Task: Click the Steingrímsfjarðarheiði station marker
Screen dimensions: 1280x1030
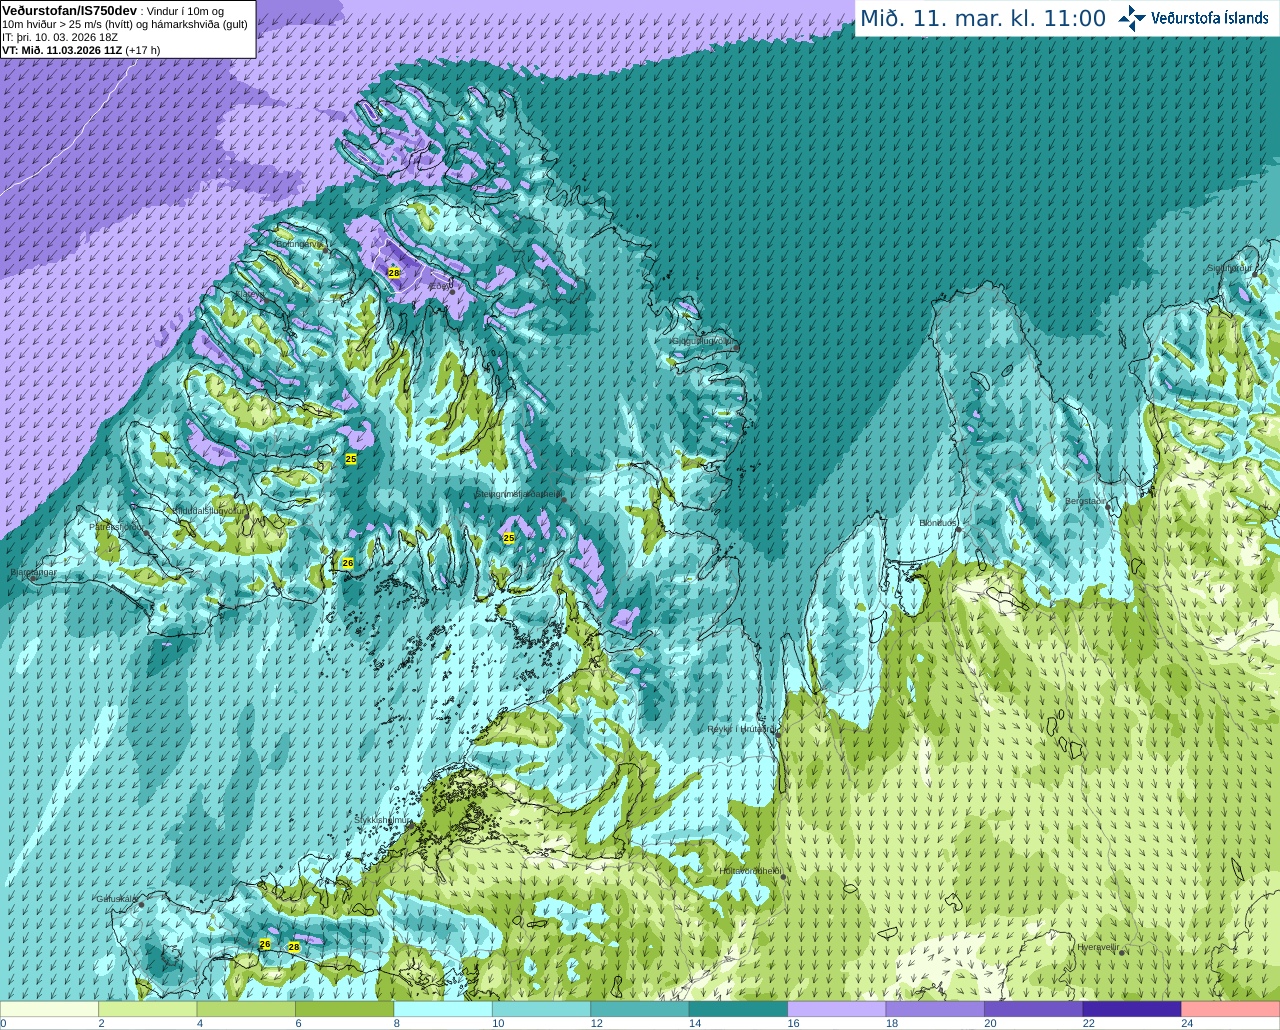Action: pos(564,499)
